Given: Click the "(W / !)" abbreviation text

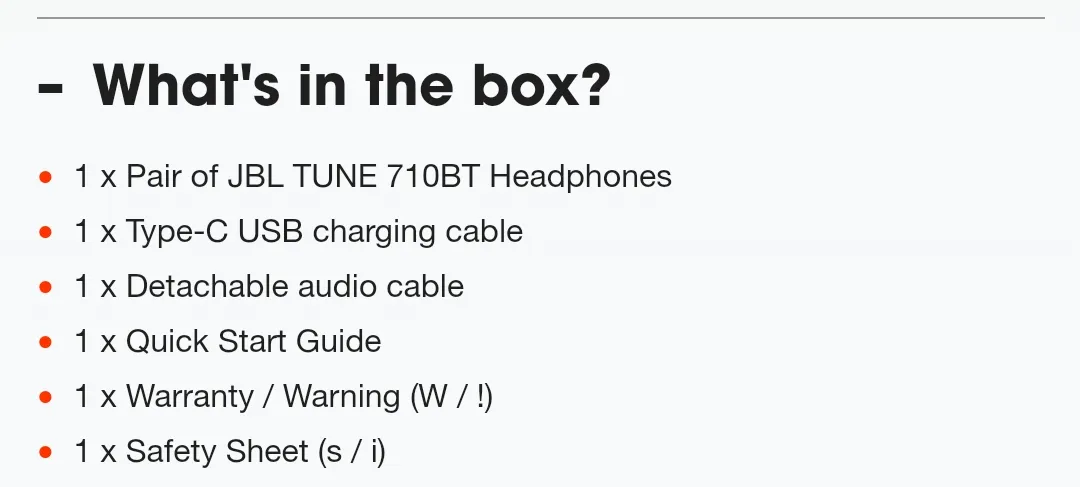Looking at the screenshot, I should [451, 397].
